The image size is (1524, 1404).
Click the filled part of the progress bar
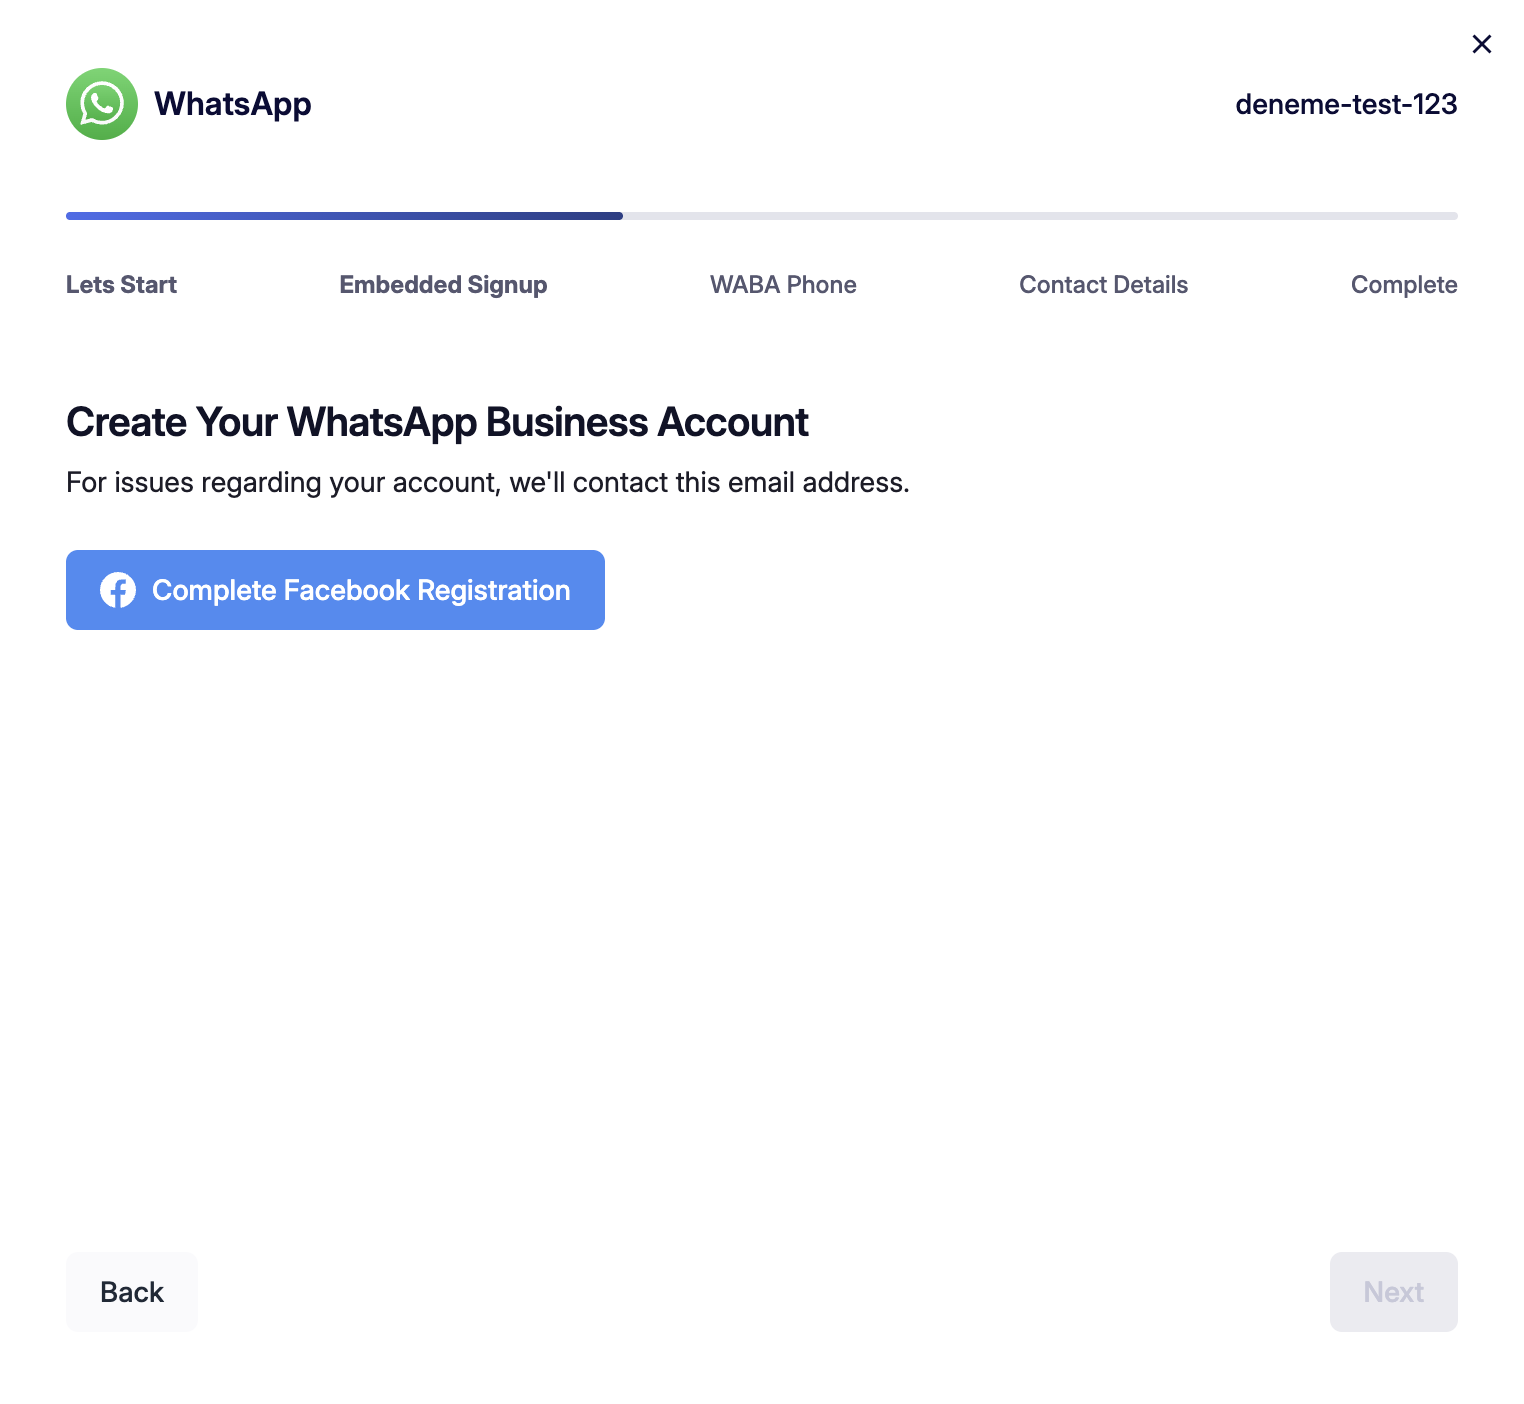344,216
